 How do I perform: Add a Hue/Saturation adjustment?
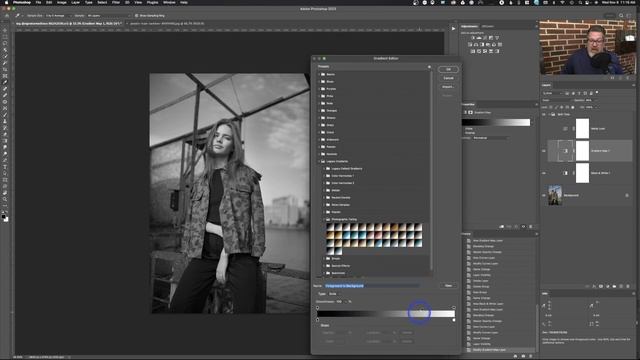coord(470,44)
